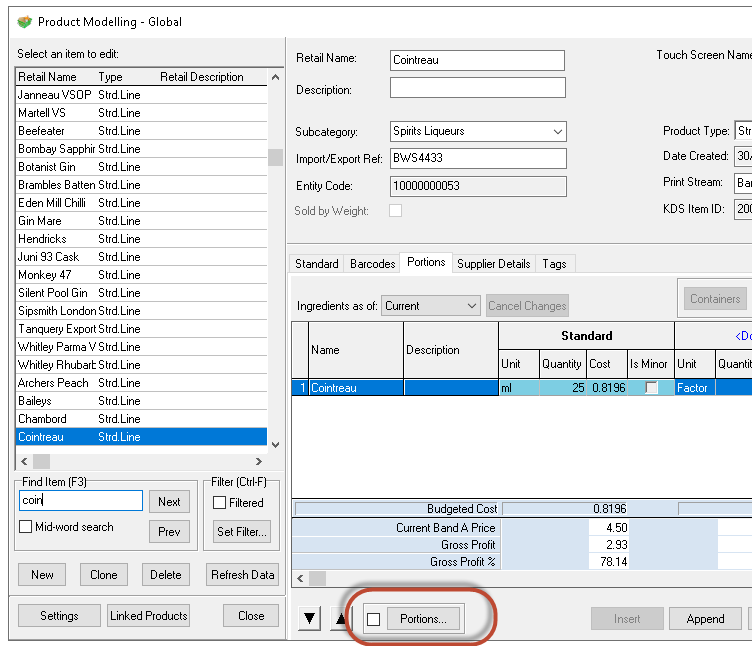The width and height of the screenshot is (752, 646).
Task: Toggle the Sold by Weight checkbox
Action: tap(396, 211)
